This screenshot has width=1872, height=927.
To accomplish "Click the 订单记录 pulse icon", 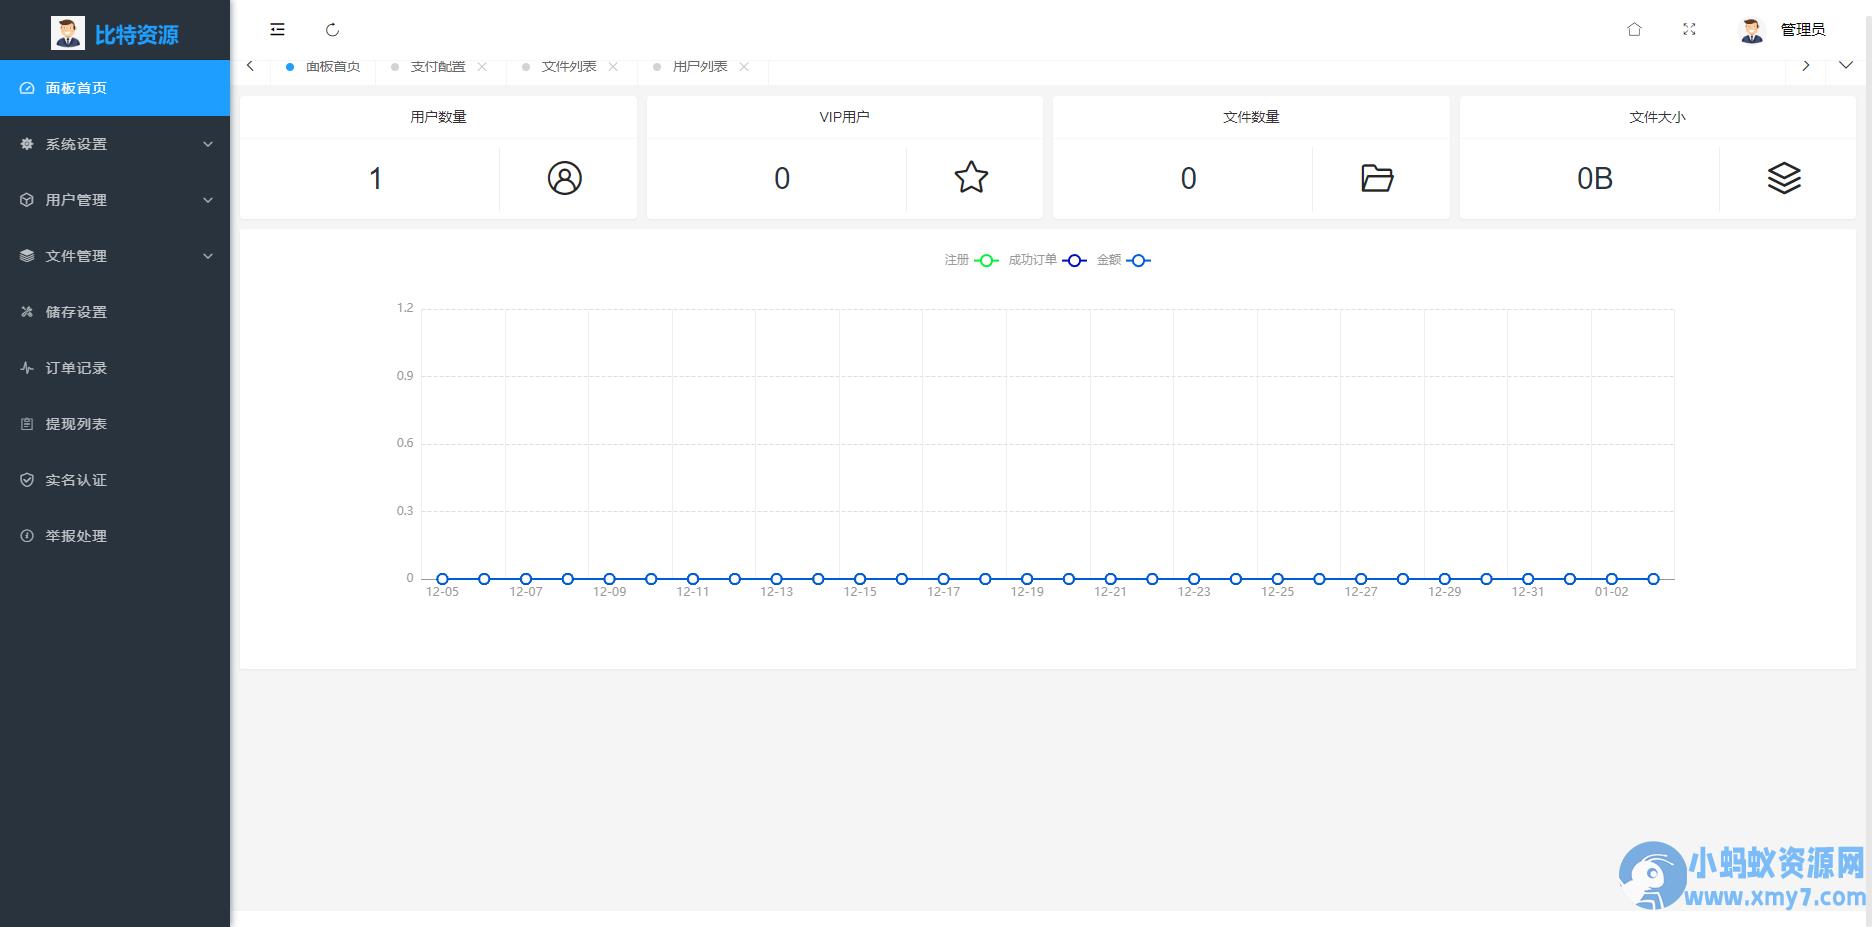I will 27,368.
